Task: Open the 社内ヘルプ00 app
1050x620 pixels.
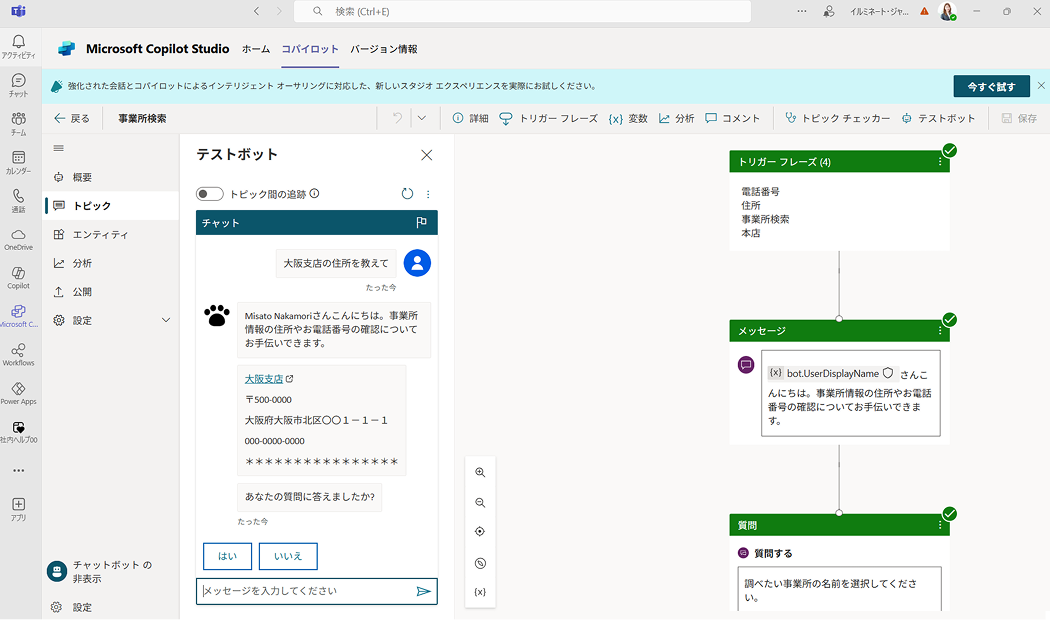Action: click(18, 432)
